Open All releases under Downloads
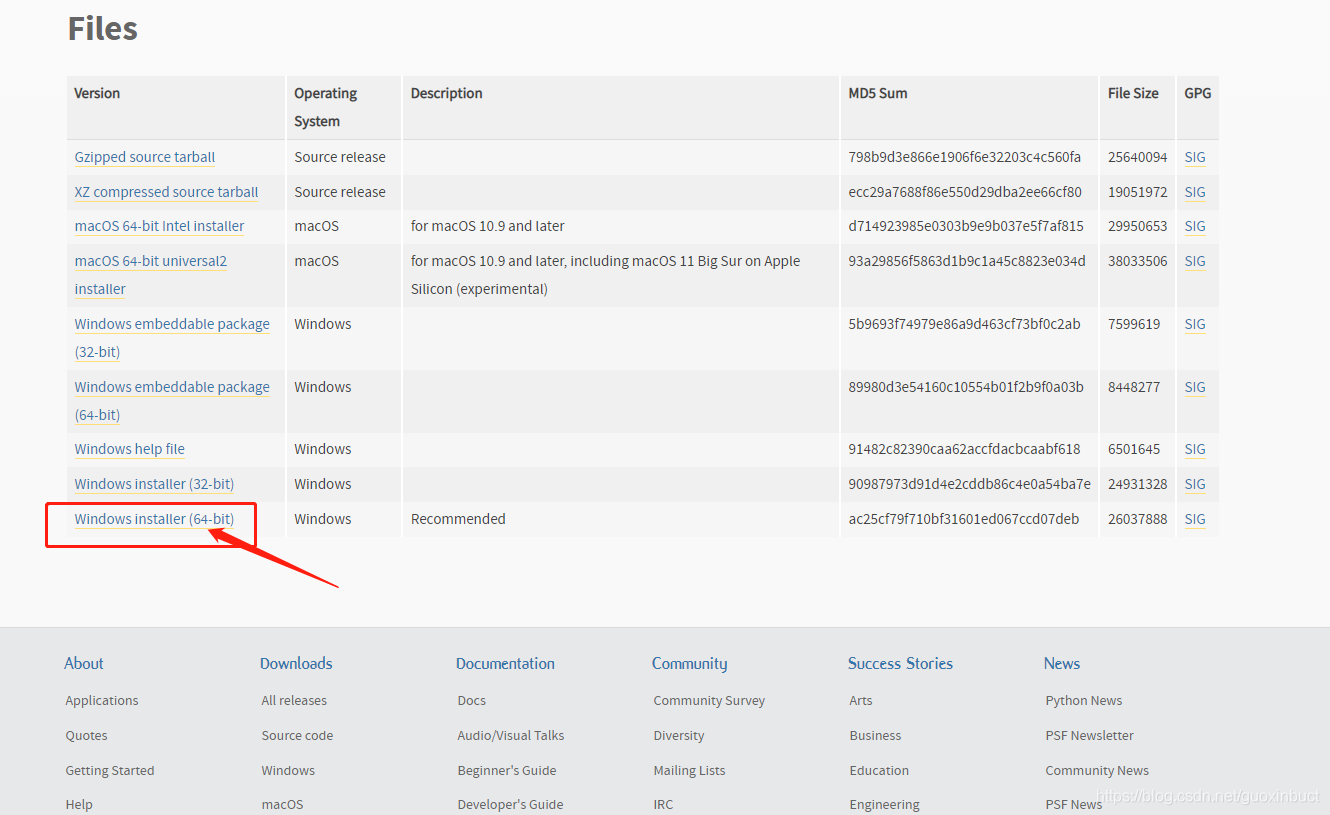The width and height of the screenshot is (1330, 815). click(294, 701)
